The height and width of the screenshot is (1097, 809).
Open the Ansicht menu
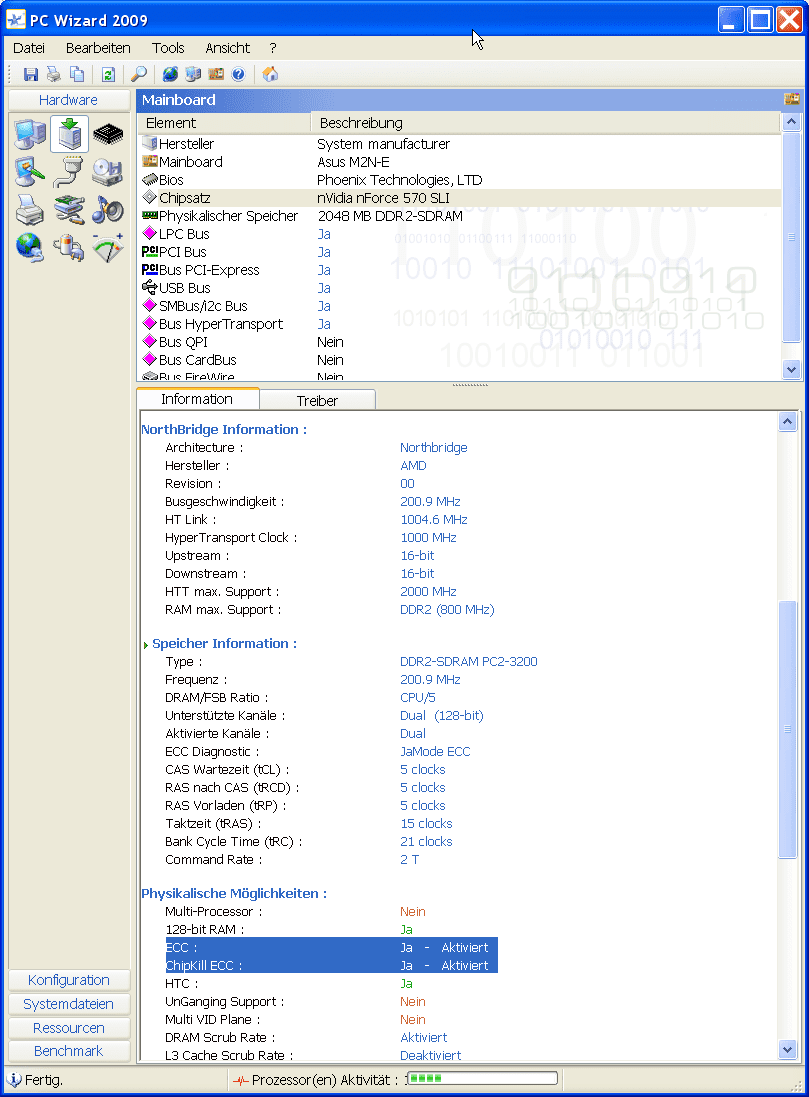pos(227,48)
